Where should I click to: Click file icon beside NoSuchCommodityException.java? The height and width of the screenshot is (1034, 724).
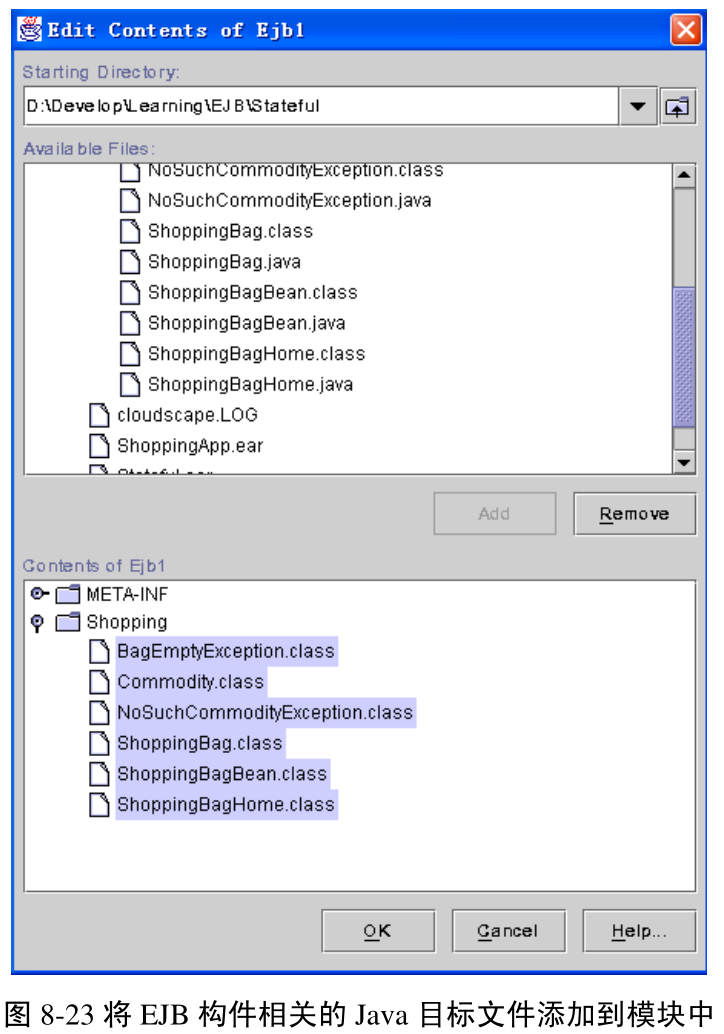(x=130, y=200)
